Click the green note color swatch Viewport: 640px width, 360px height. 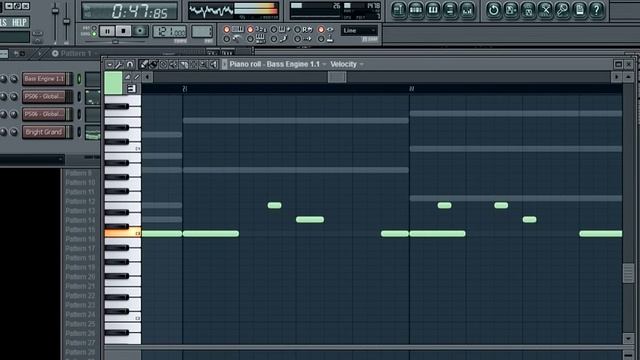[113, 83]
